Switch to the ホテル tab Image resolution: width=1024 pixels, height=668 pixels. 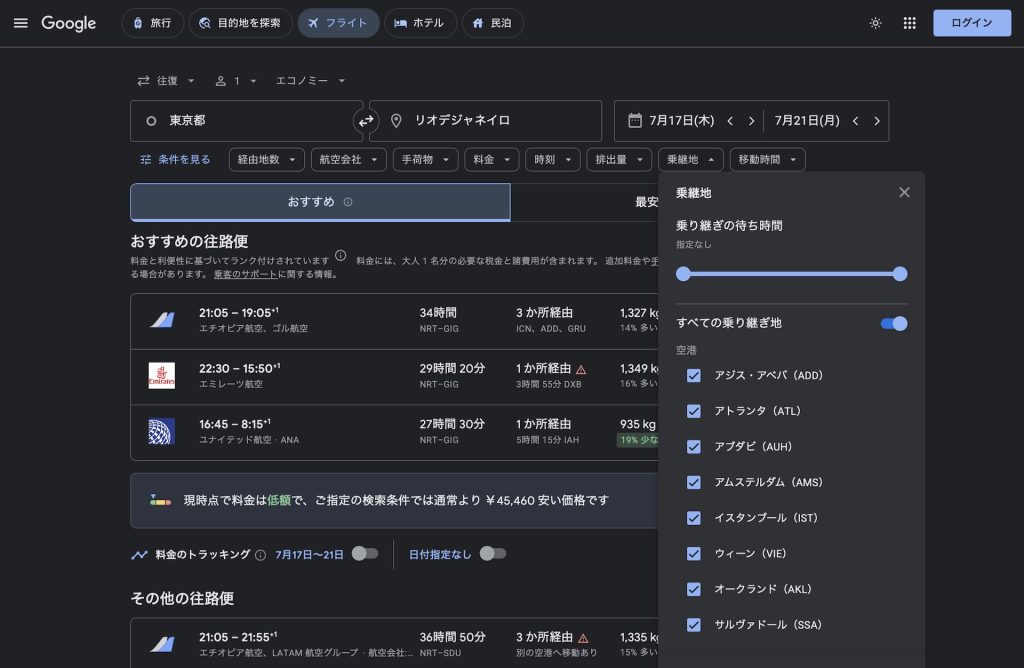pos(420,23)
